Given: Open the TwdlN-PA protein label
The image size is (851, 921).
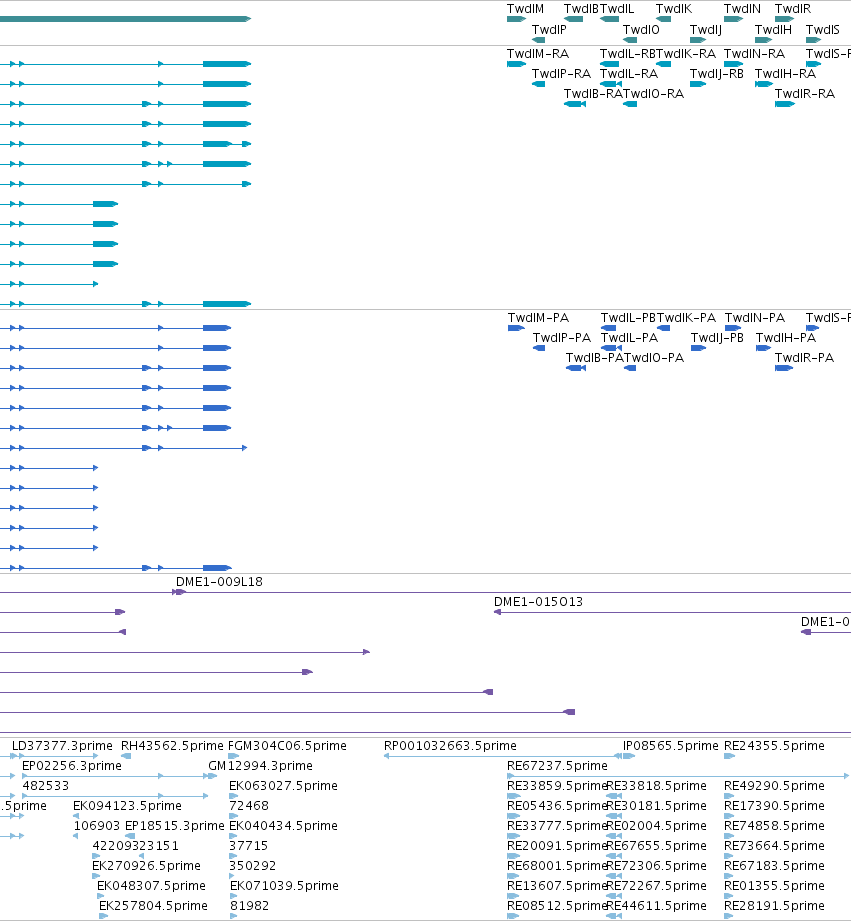Looking at the screenshot, I should [x=755, y=318].
